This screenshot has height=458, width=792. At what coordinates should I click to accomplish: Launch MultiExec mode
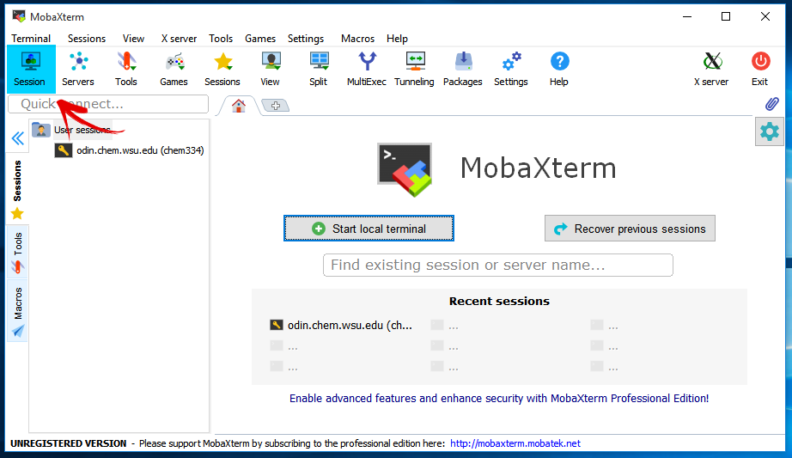point(368,68)
